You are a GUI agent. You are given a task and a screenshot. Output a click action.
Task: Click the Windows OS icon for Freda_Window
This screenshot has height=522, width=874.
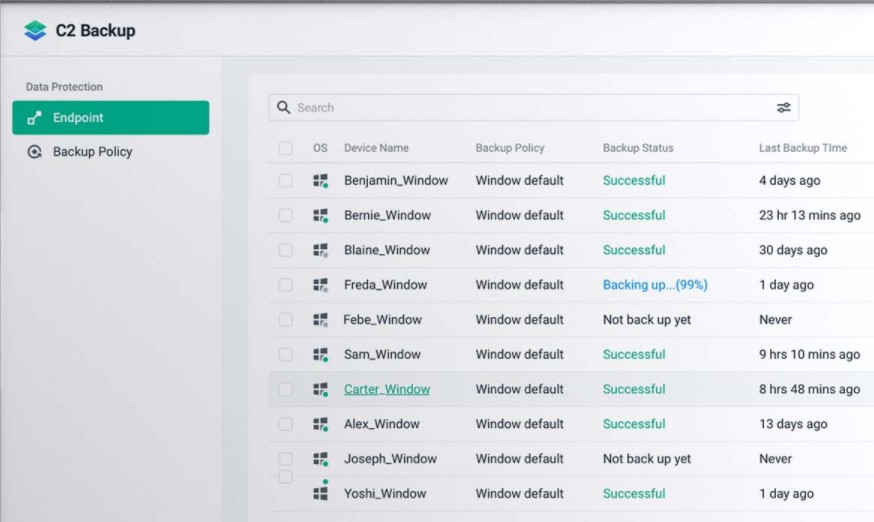point(320,285)
